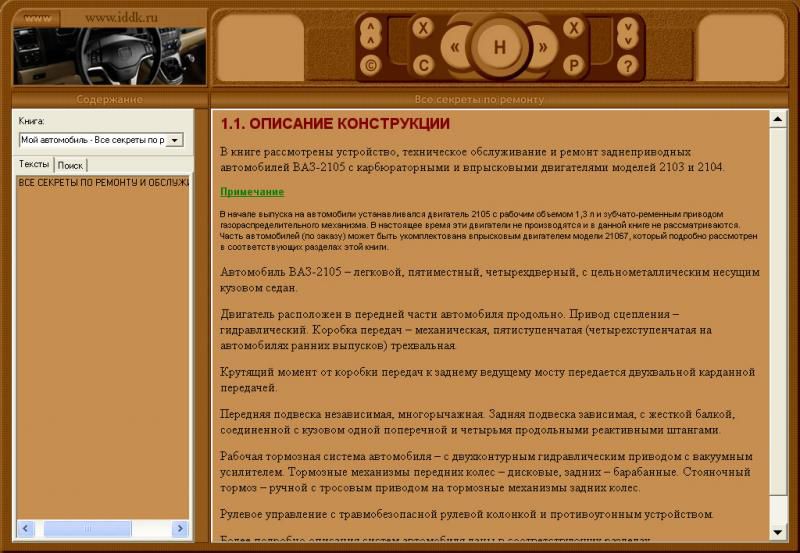Click the X button right of center
Screen dimensions: 800x553
(574, 28)
